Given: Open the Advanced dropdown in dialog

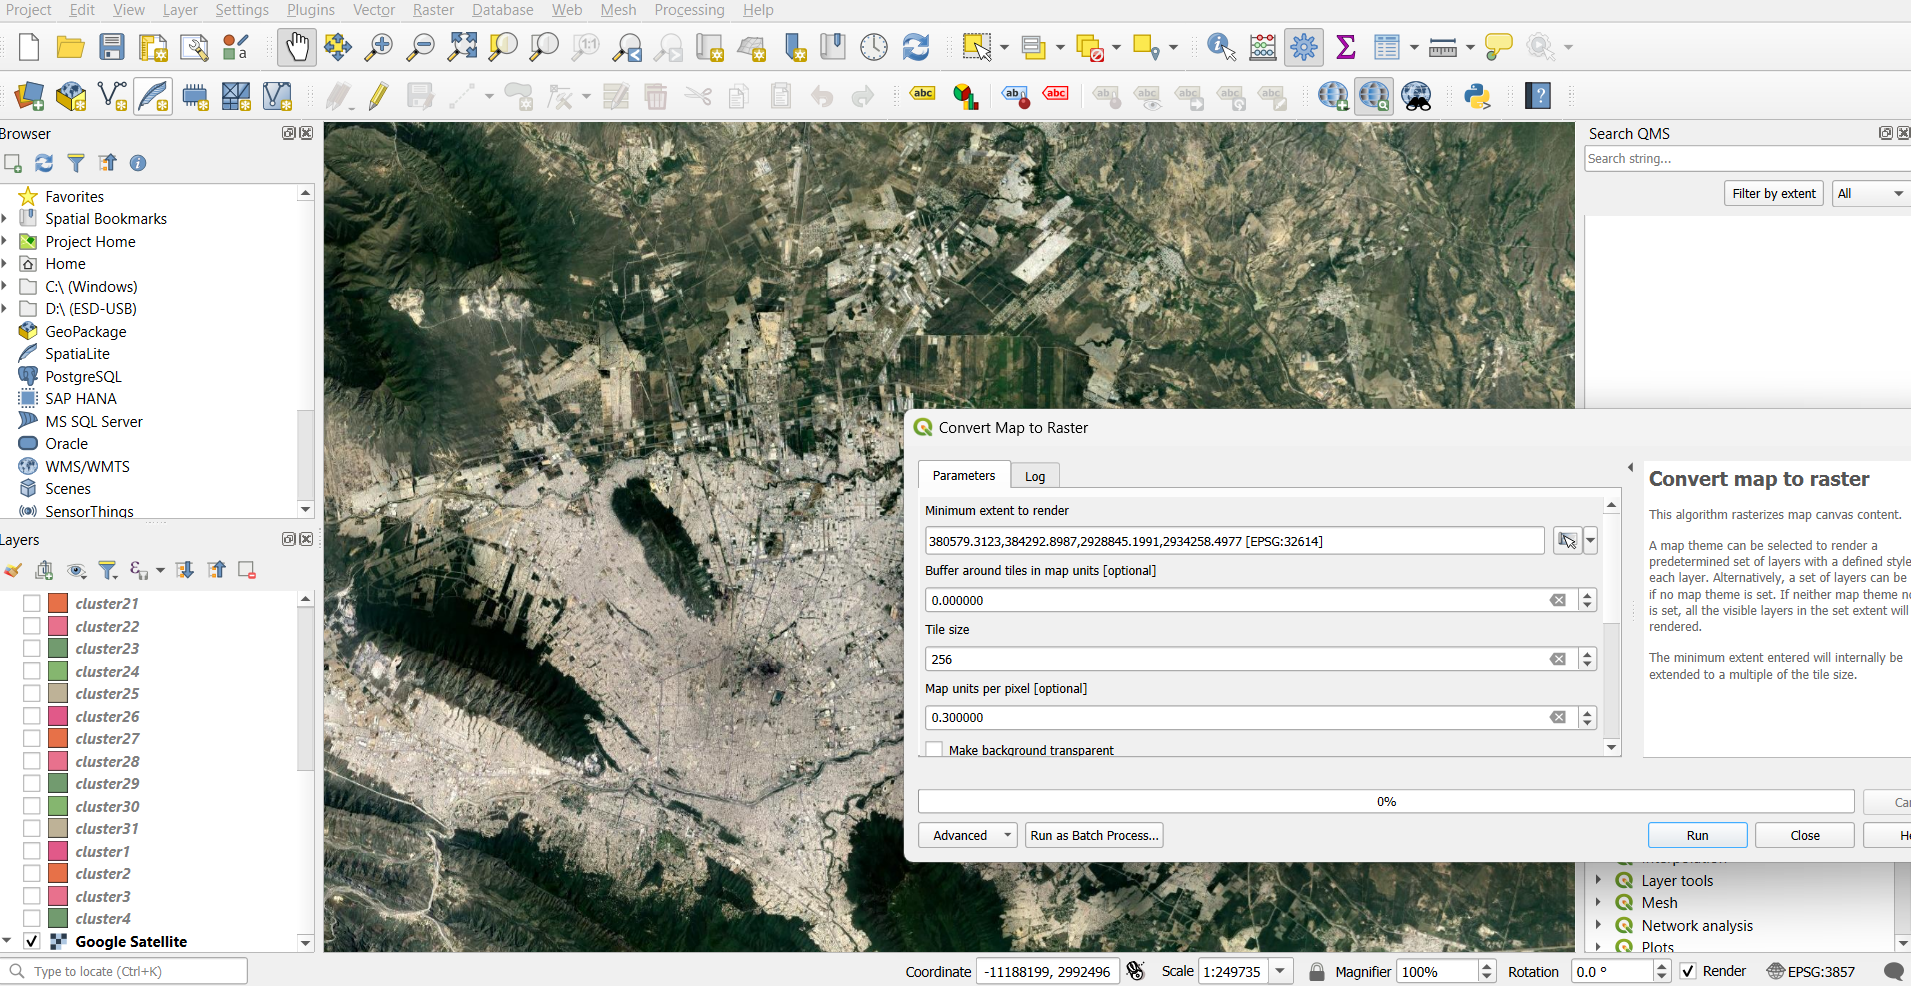Looking at the screenshot, I should click(967, 835).
